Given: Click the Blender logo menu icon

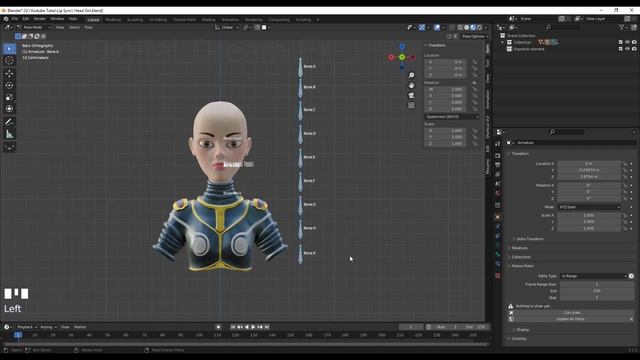Looking at the screenshot, I should (x=6, y=19).
